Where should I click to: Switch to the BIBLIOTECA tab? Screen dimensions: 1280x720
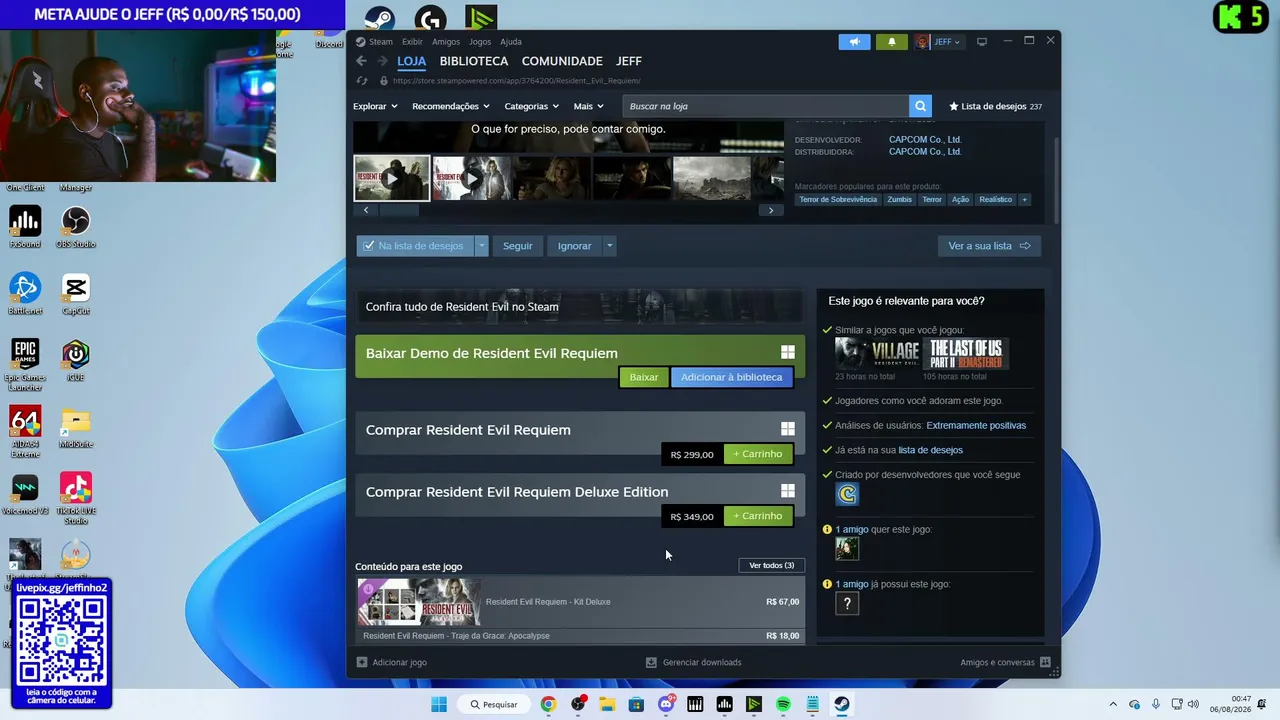[474, 61]
